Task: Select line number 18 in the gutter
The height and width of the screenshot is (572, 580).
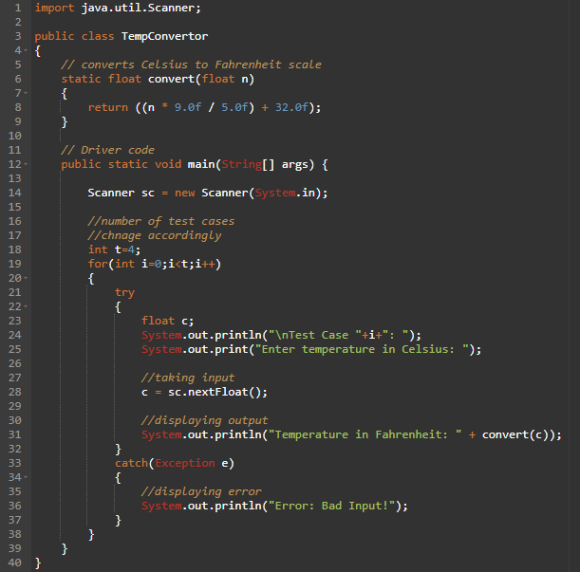Action: (x=15, y=249)
